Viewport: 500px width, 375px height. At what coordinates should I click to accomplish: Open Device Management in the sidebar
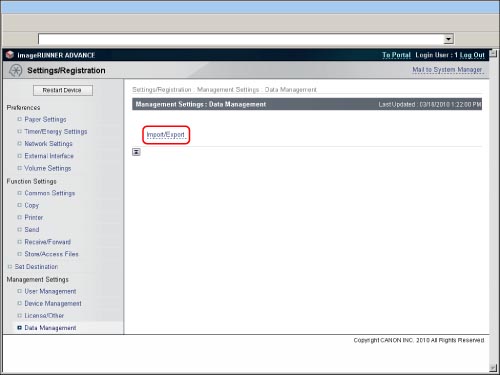53,303
